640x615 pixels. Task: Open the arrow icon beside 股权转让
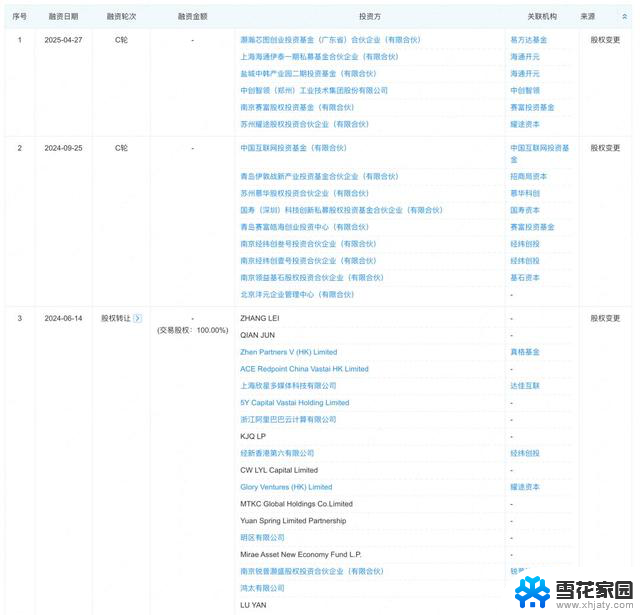tap(138, 318)
